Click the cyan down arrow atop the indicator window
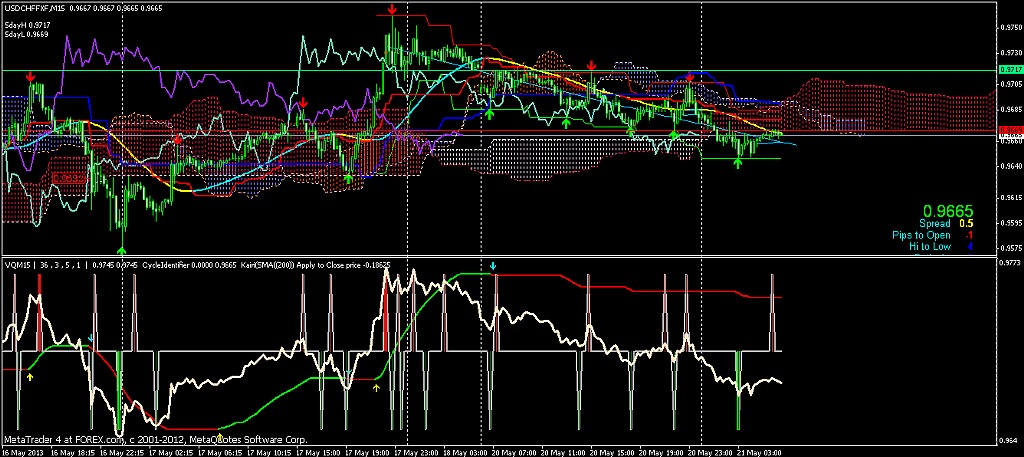 [x=493, y=266]
